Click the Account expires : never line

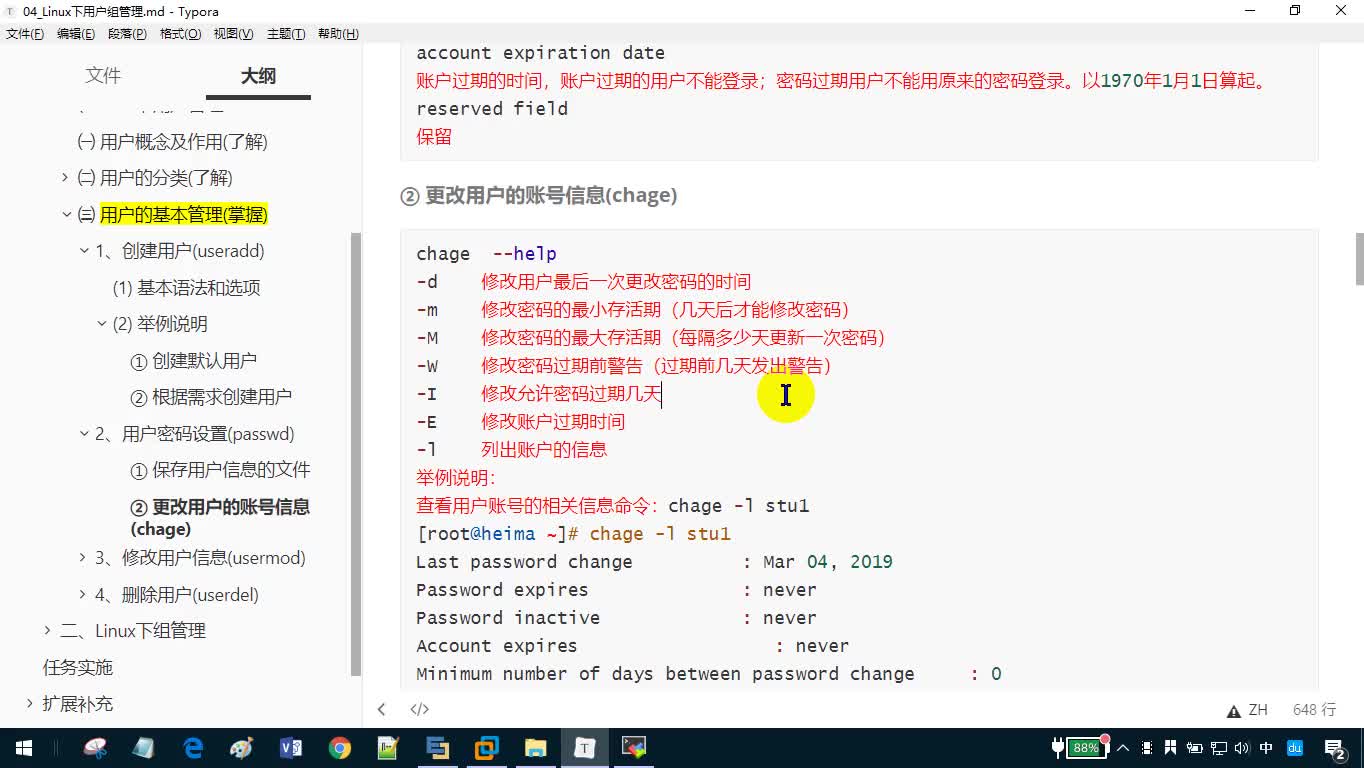632,646
